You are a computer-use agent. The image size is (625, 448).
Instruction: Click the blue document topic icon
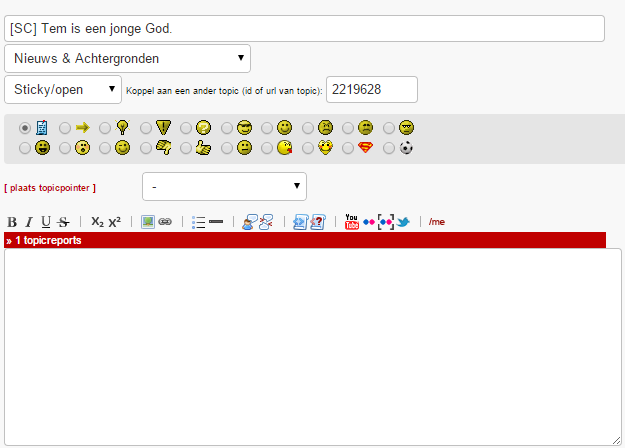tap(42, 128)
